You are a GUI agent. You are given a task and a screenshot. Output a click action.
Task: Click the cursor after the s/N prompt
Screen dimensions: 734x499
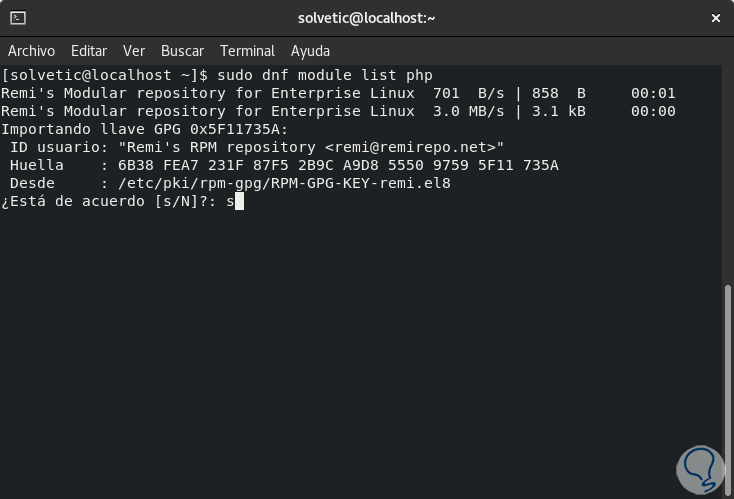click(x=240, y=202)
